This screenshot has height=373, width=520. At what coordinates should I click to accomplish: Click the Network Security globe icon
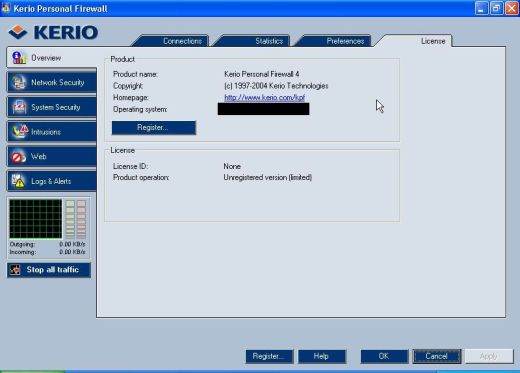click(19, 82)
